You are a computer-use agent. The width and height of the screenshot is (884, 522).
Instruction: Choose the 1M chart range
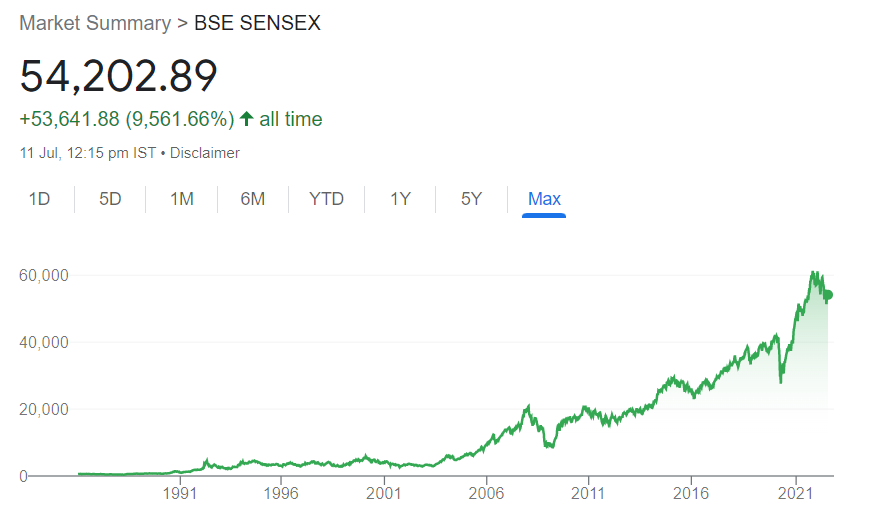182,199
